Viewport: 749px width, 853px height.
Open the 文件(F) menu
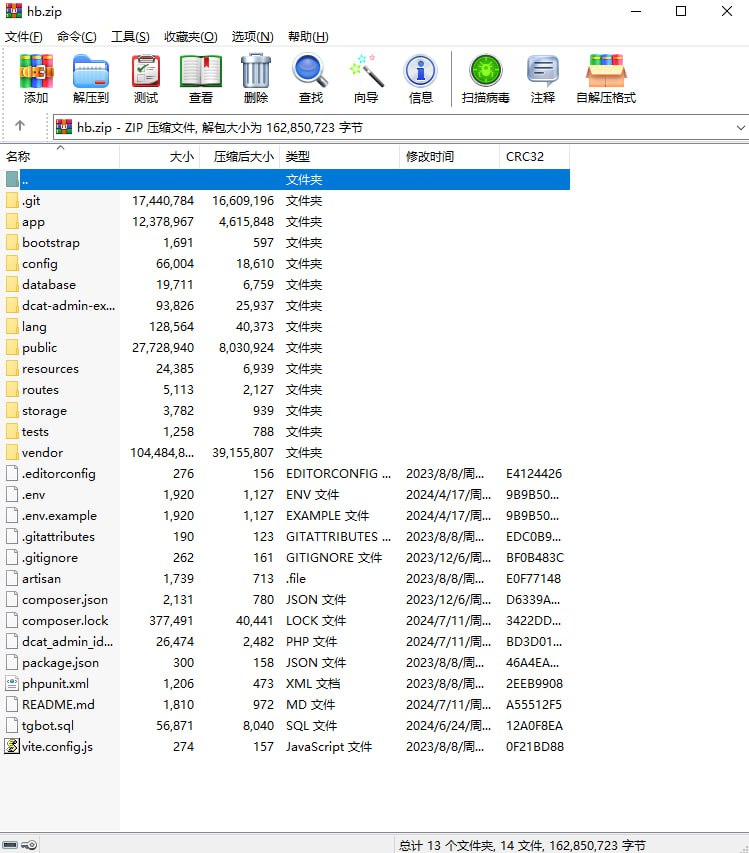pos(24,37)
